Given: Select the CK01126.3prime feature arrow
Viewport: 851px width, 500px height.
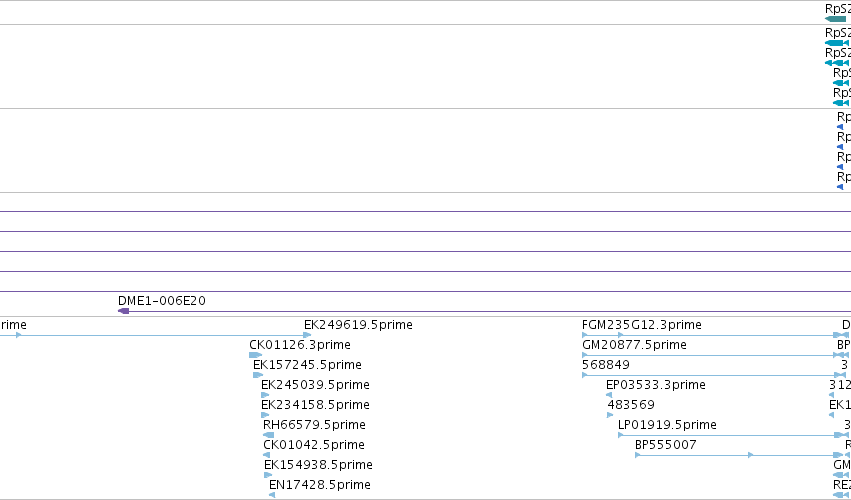Looking at the screenshot, I should tap(255, 355).
